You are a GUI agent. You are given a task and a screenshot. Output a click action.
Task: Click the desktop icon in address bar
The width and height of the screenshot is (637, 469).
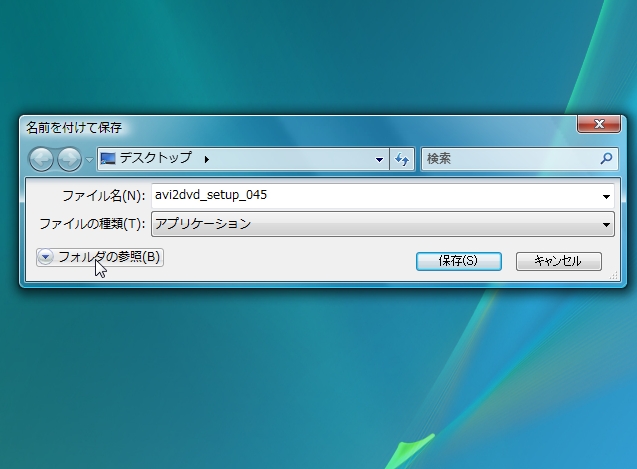(108, 159)
